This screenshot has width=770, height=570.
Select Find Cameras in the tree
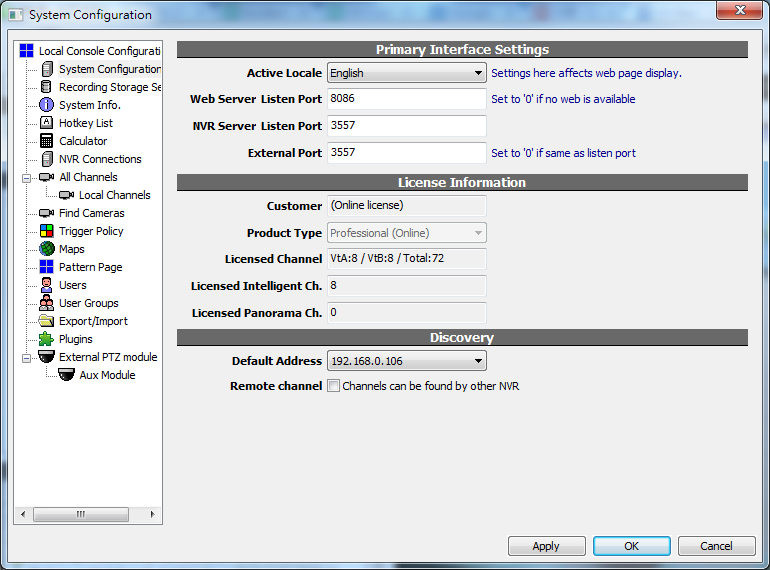(x=92, y=213)
